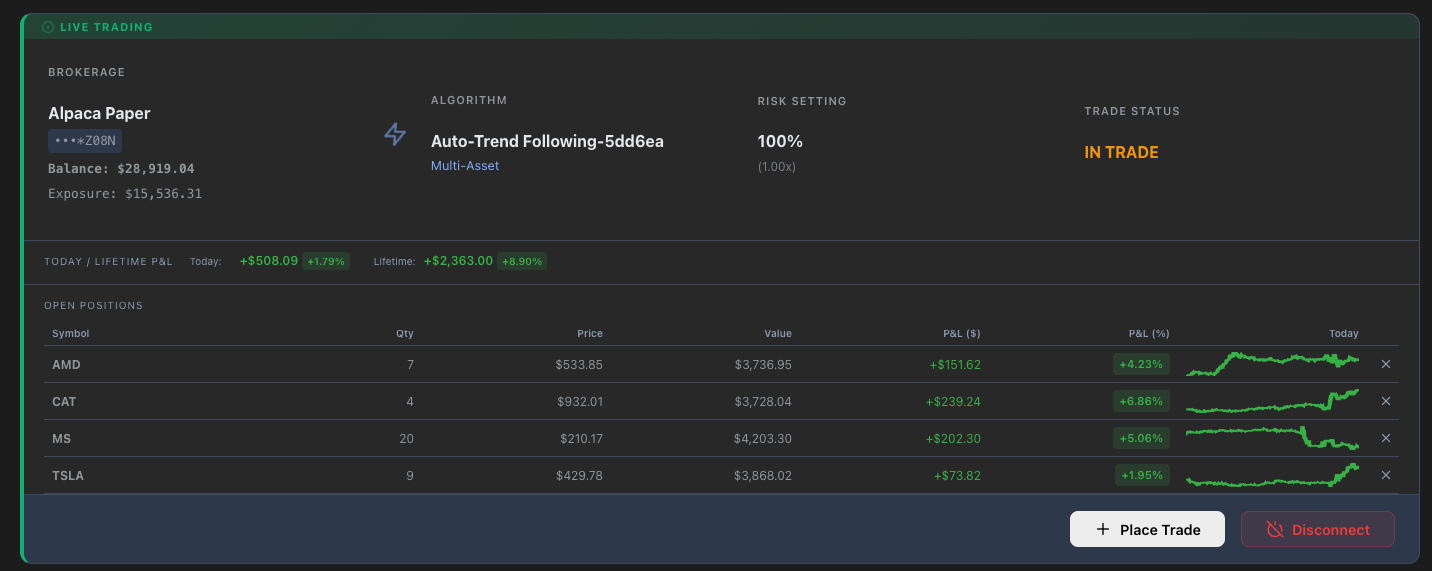Click the +1.79% today badge

(326, 261)
